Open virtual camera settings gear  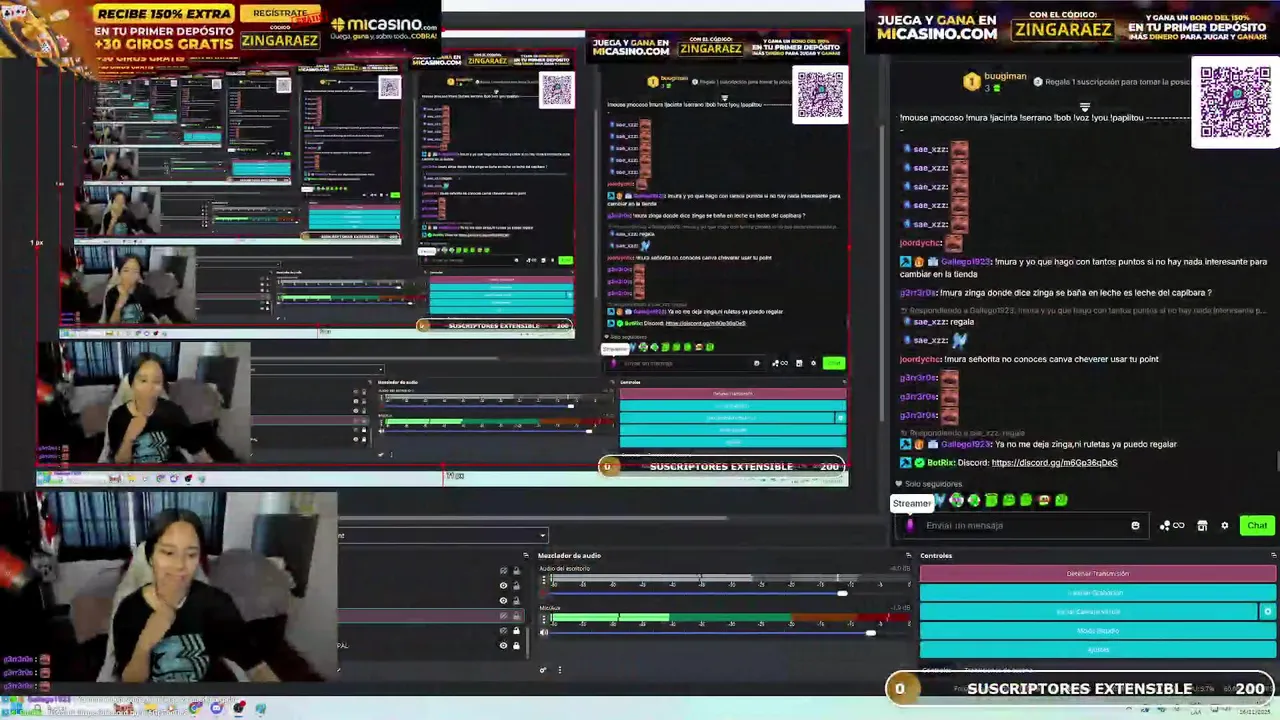coord(1268,611)
